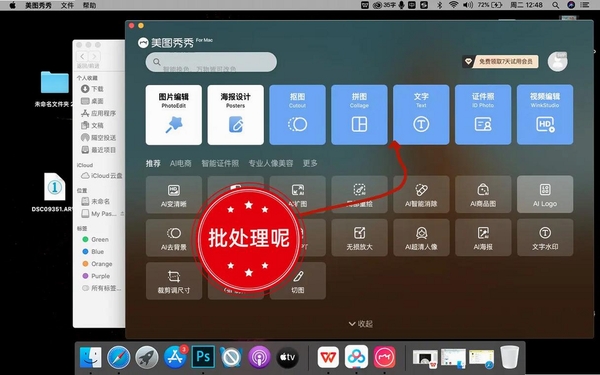Open Photoshop from the Dock
600x375 pixels.
[x=203, y=357]
